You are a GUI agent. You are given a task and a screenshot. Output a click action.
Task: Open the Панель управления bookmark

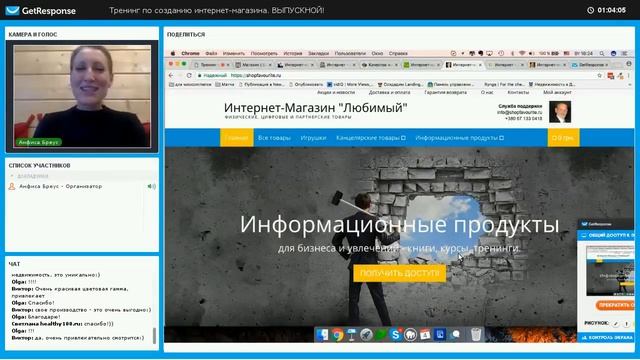(x=451, y=84)
